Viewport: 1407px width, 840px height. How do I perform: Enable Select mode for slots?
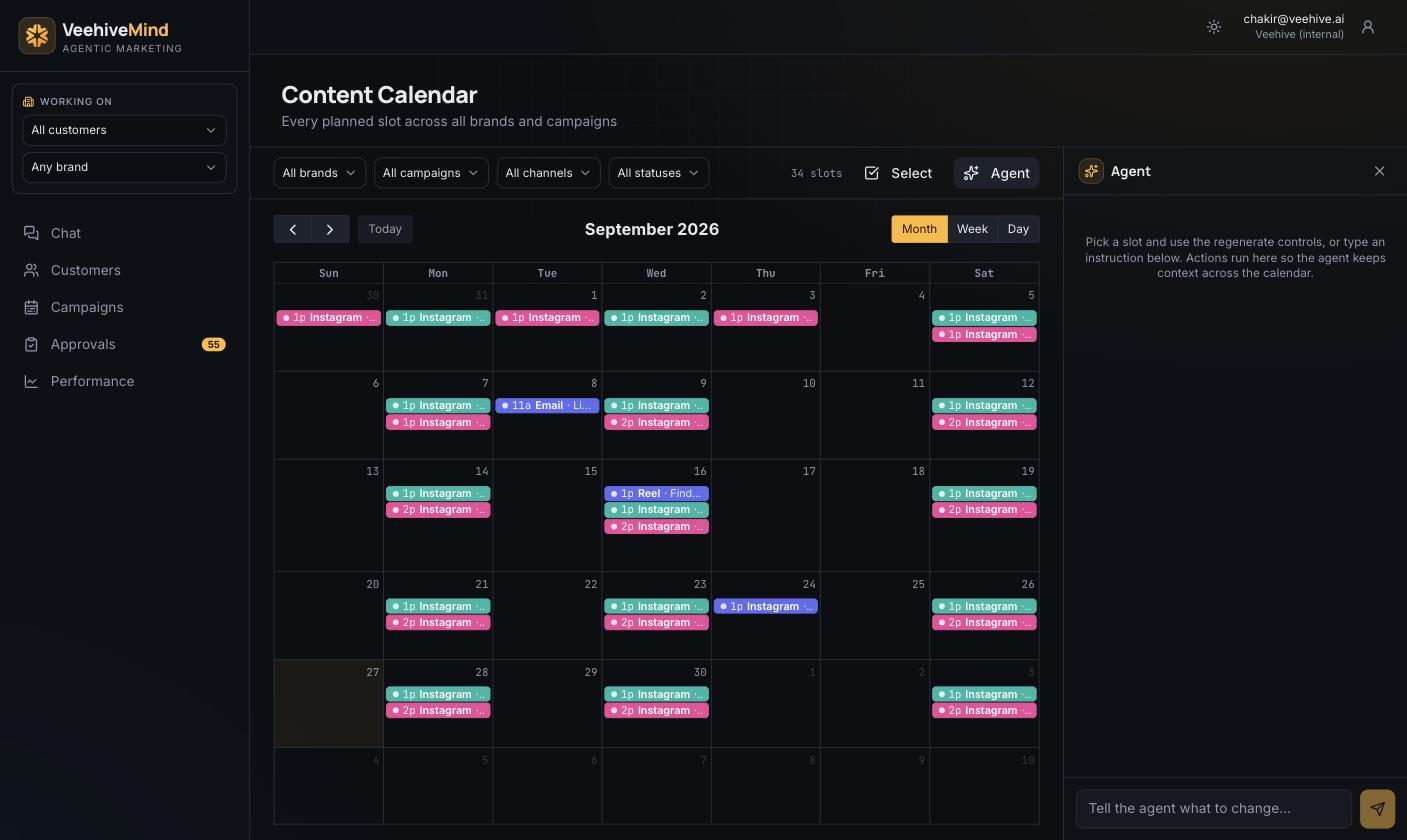pyautogui.click(x=898, y=173)
